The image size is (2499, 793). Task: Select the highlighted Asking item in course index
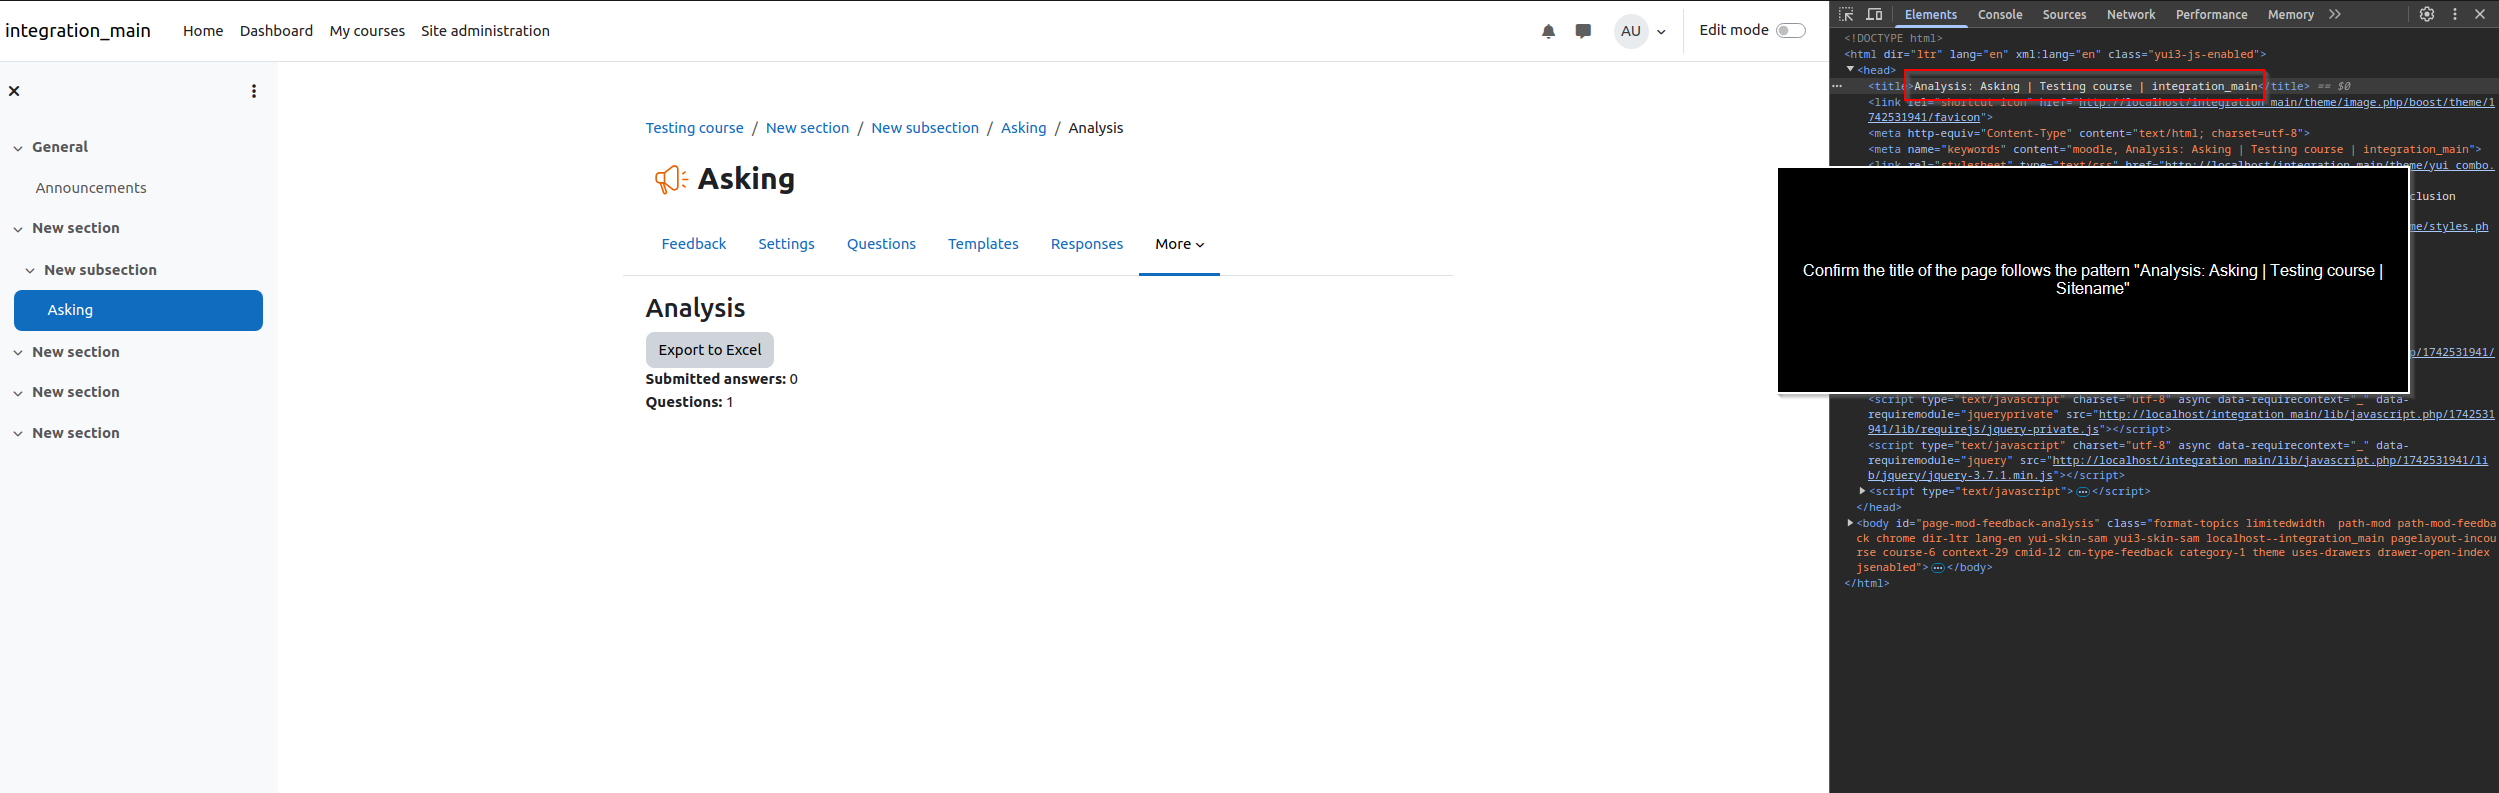click(x=138, y=310)
